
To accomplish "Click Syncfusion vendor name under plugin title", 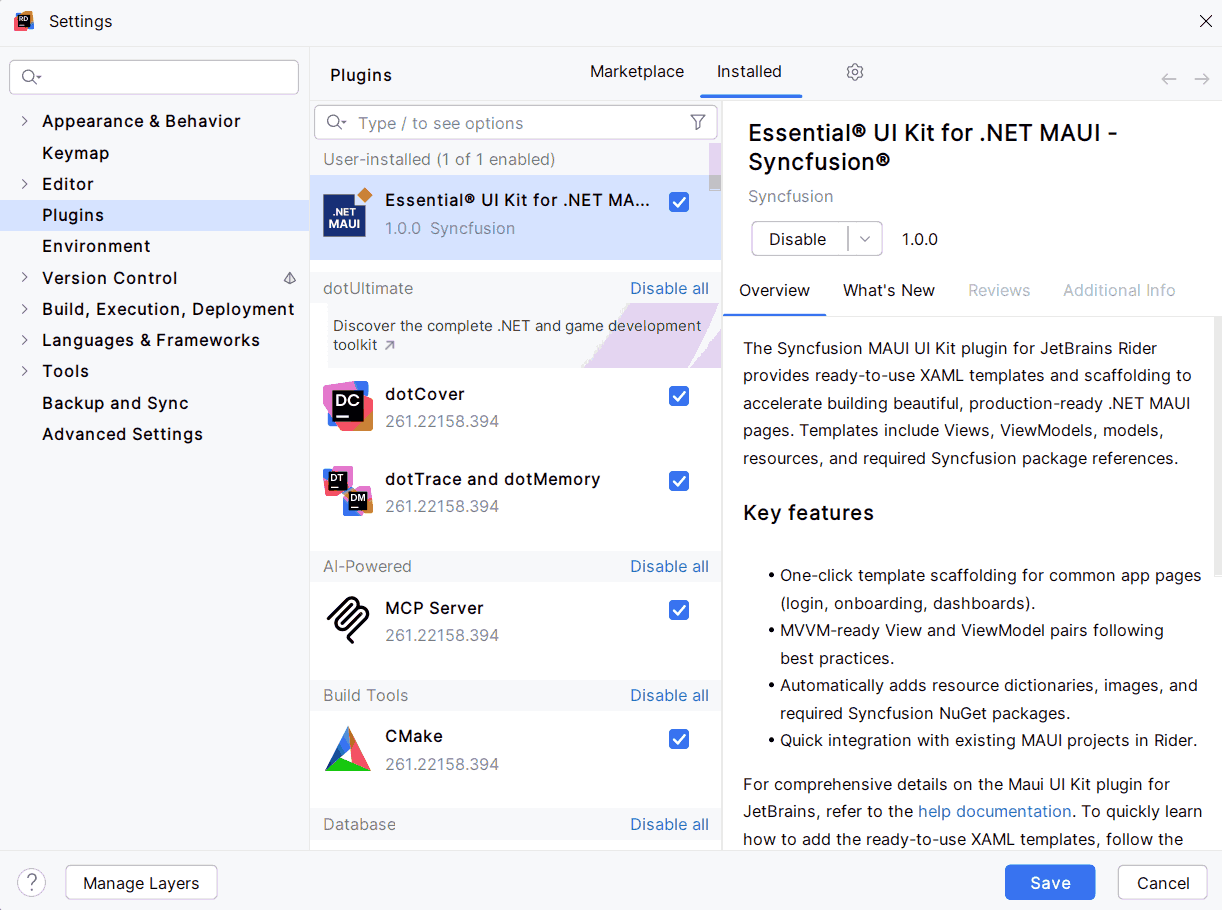I will pyautogui.click(x=790, y=196).
